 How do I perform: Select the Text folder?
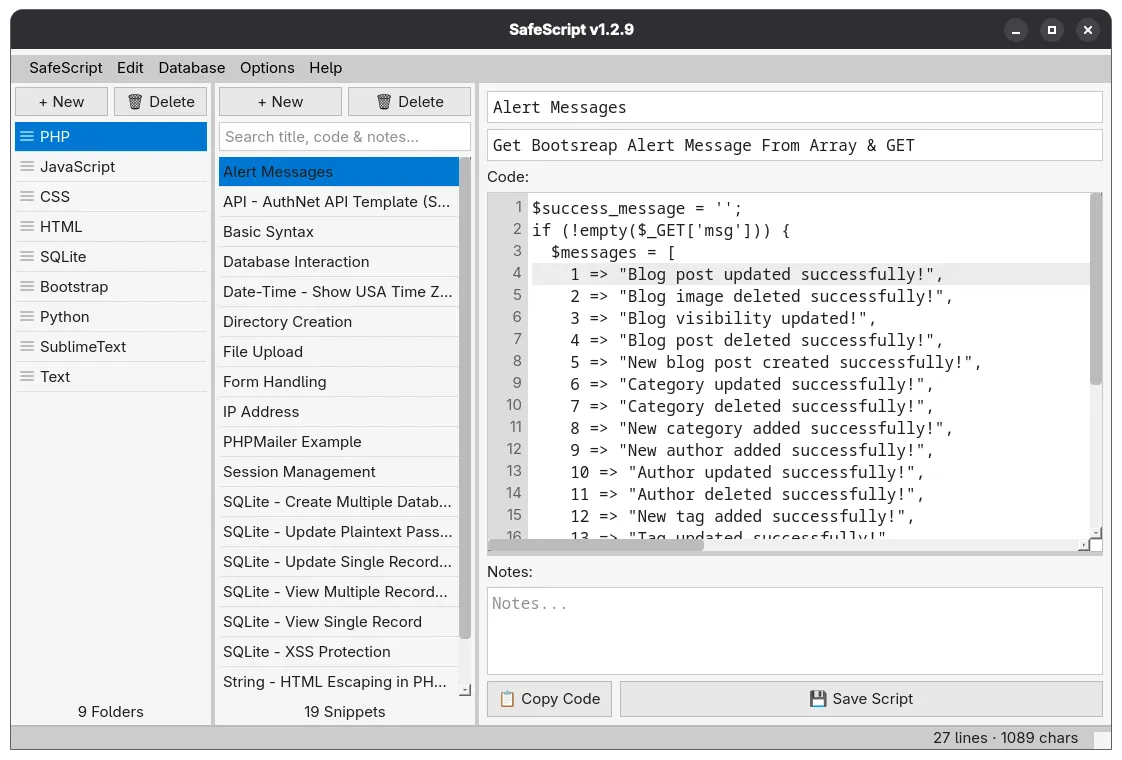pyautogui.click(x=111, y=376)
